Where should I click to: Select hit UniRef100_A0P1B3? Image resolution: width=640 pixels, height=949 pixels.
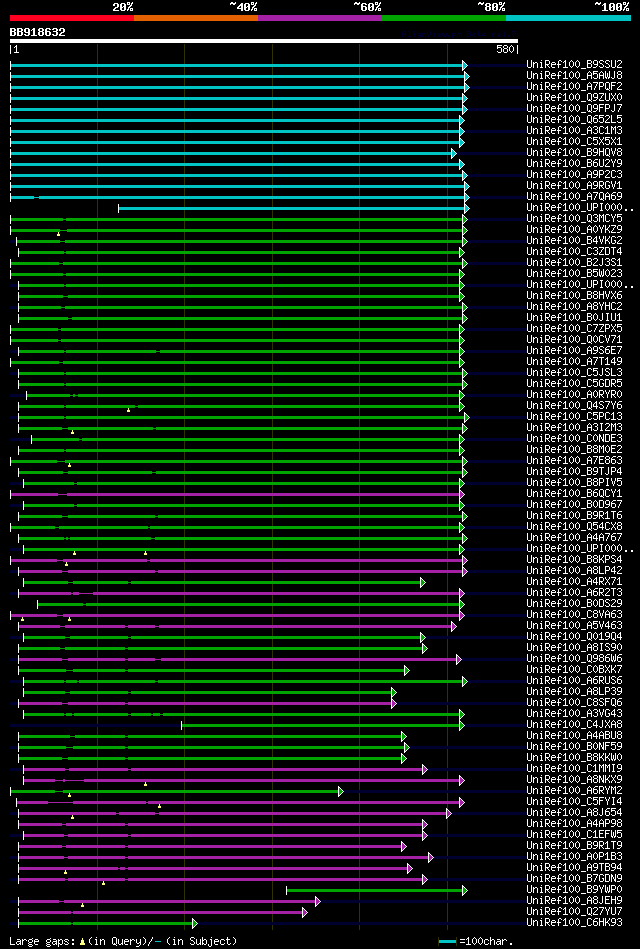574,856
